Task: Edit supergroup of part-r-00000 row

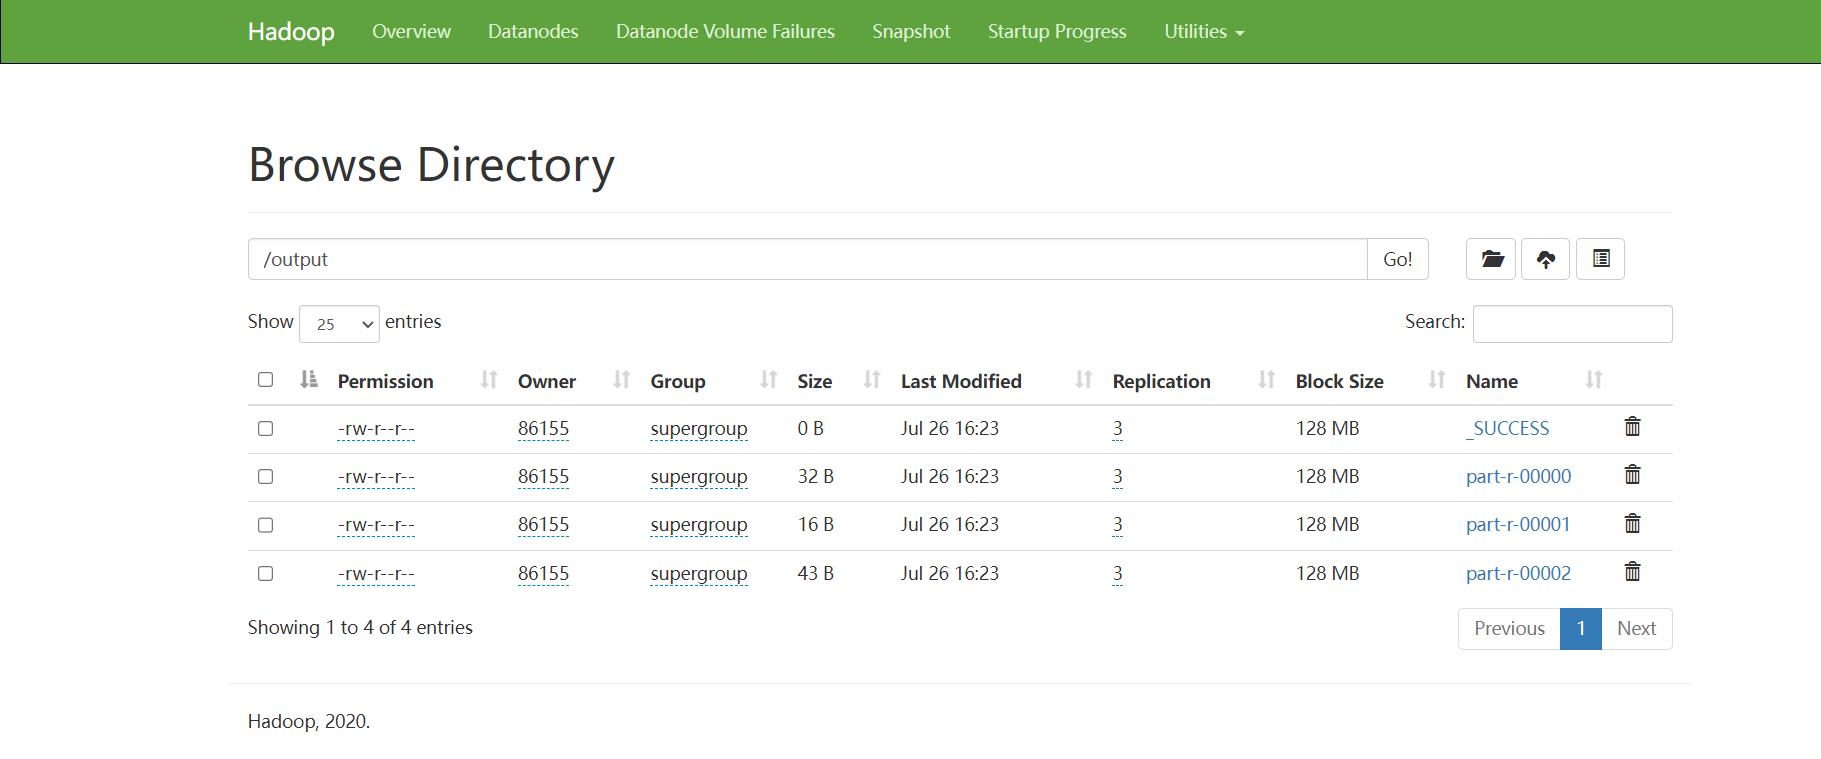Action: 699,477
